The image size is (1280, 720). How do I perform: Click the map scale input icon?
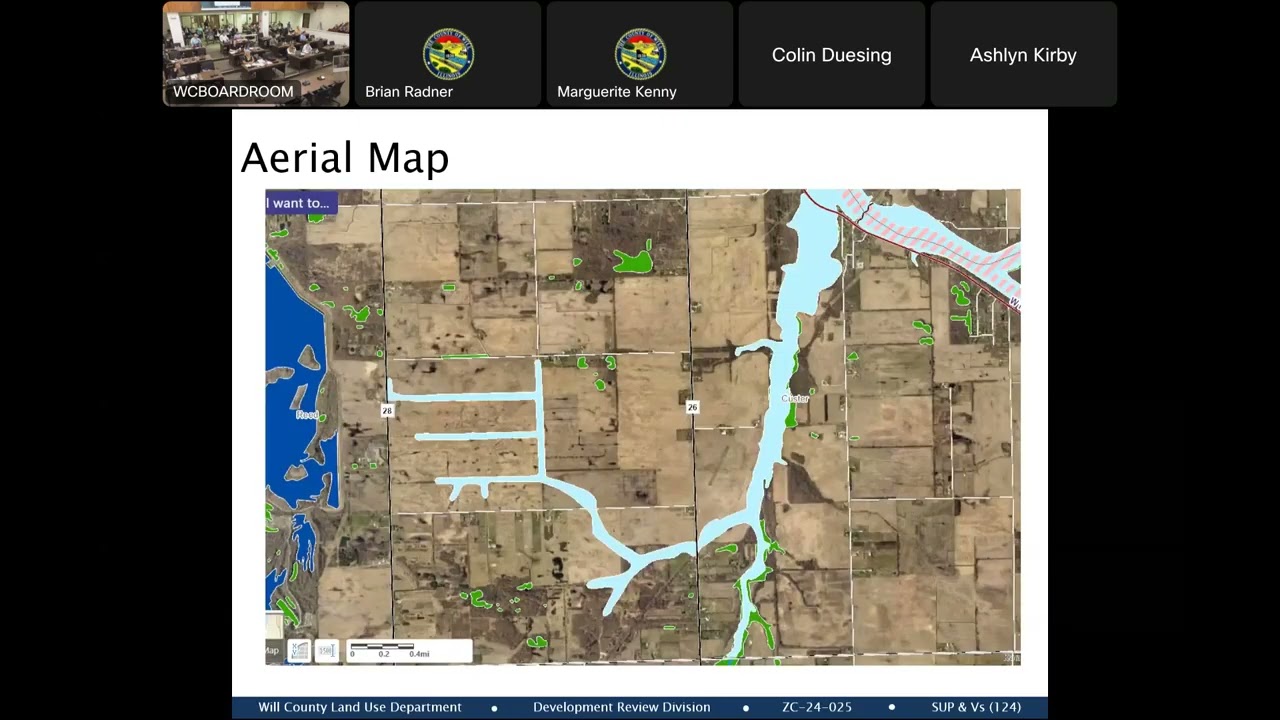point(327,651)
